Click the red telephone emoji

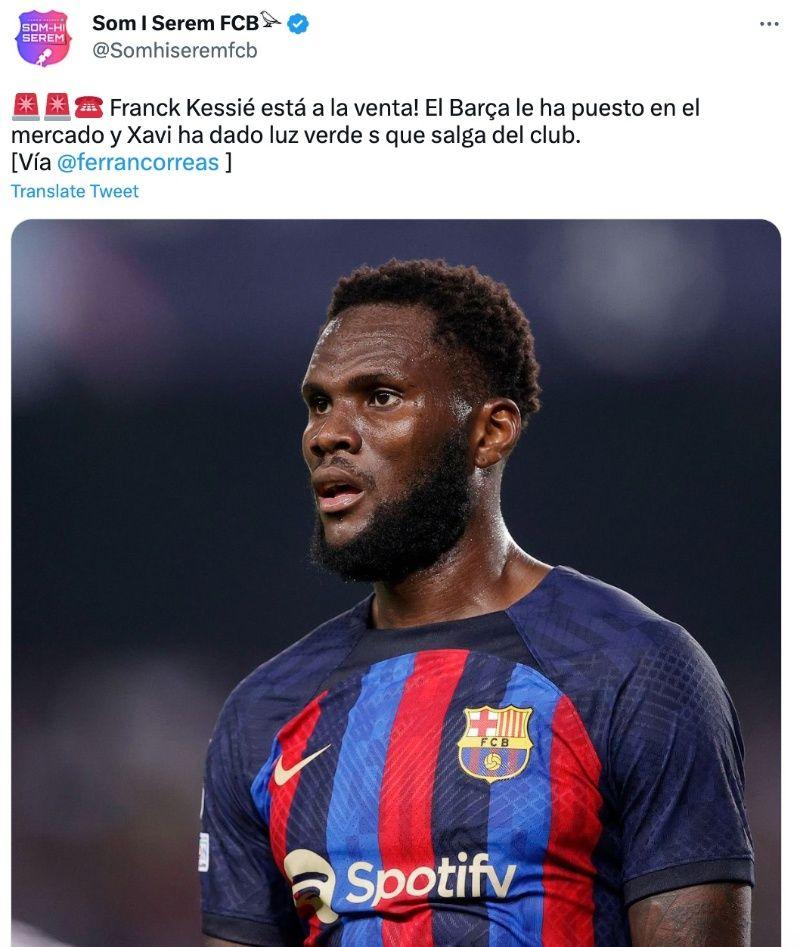(x=89, y=108)
